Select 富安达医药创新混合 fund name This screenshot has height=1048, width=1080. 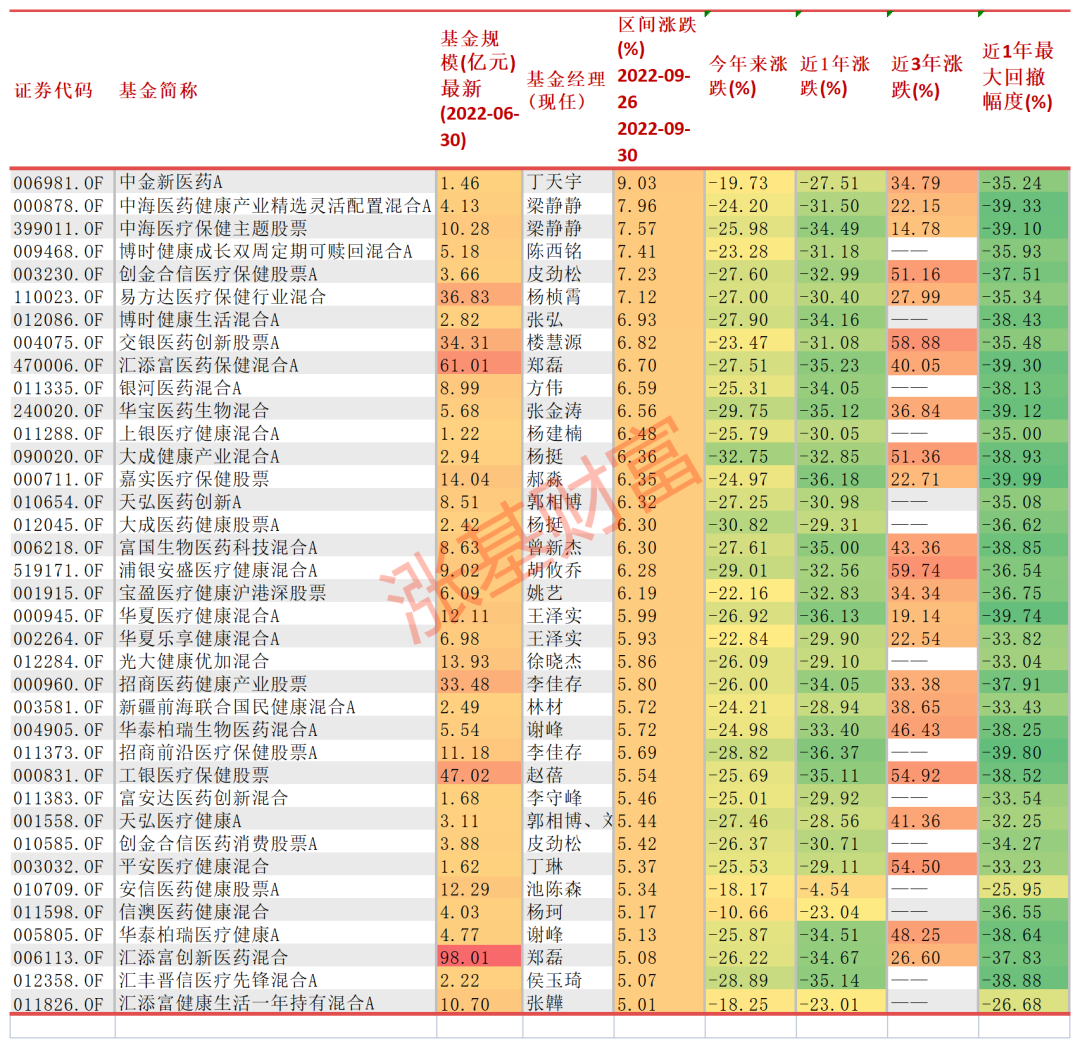203,797
